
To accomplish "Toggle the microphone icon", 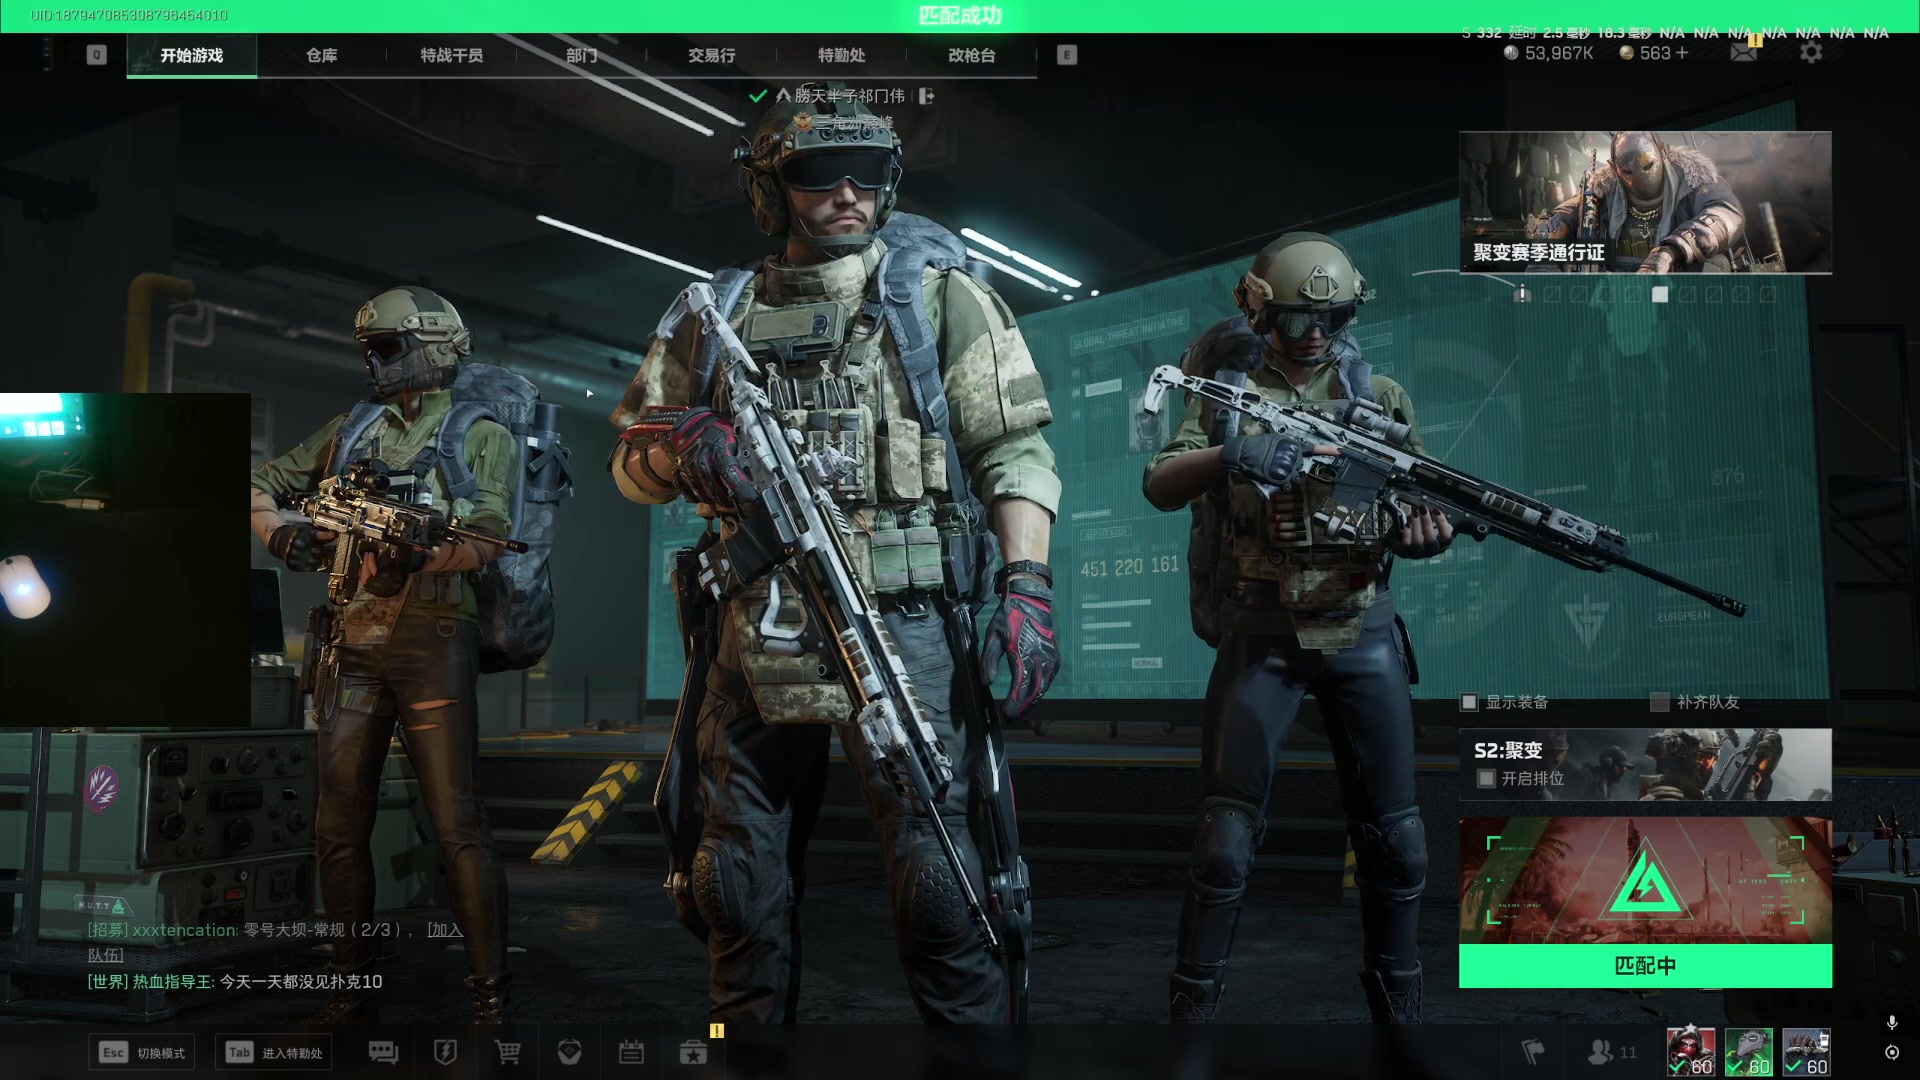I will [x=1891, y=1022].
